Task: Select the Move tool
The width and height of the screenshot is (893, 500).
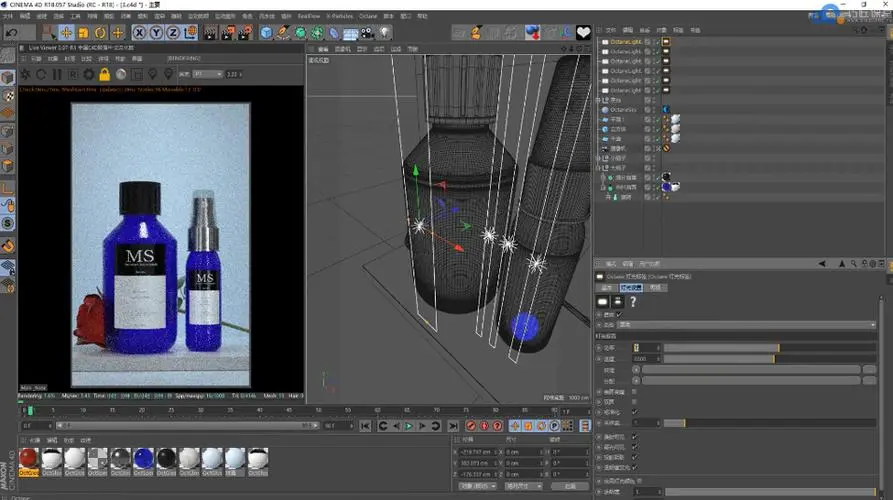Action: click(66, 33)
